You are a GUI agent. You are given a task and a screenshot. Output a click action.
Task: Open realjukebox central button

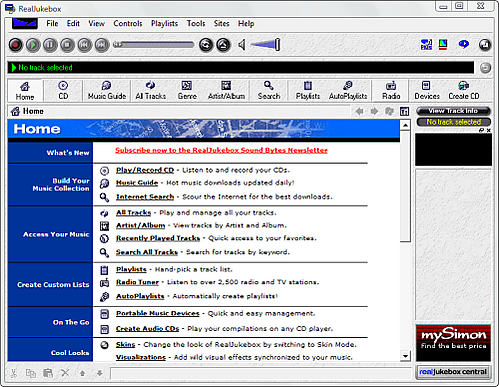pyautogui.click(x=453, y=372)
